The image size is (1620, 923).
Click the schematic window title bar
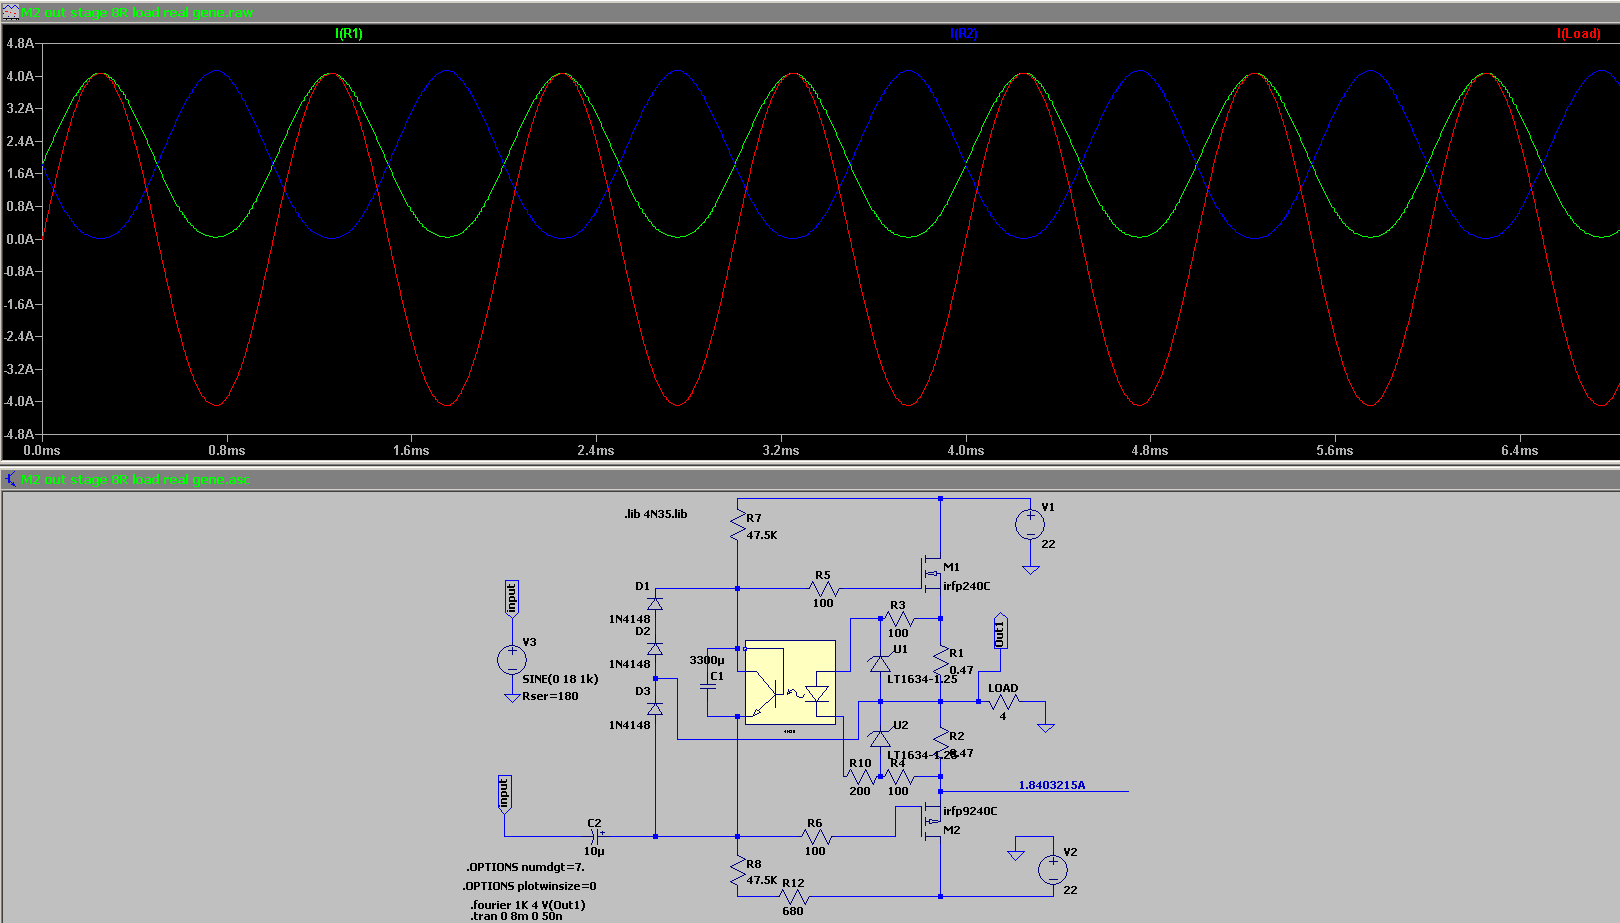810,479
